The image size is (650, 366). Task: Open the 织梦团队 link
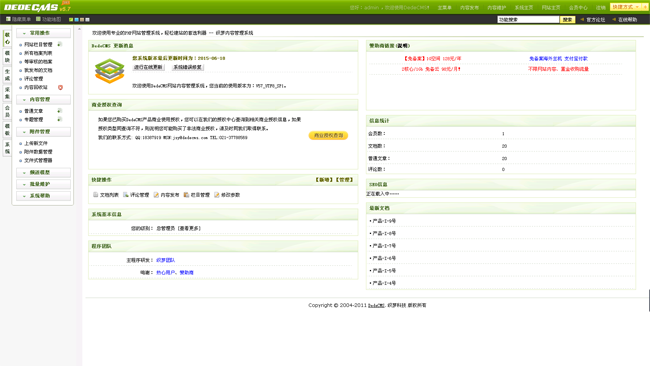point(165,260)
